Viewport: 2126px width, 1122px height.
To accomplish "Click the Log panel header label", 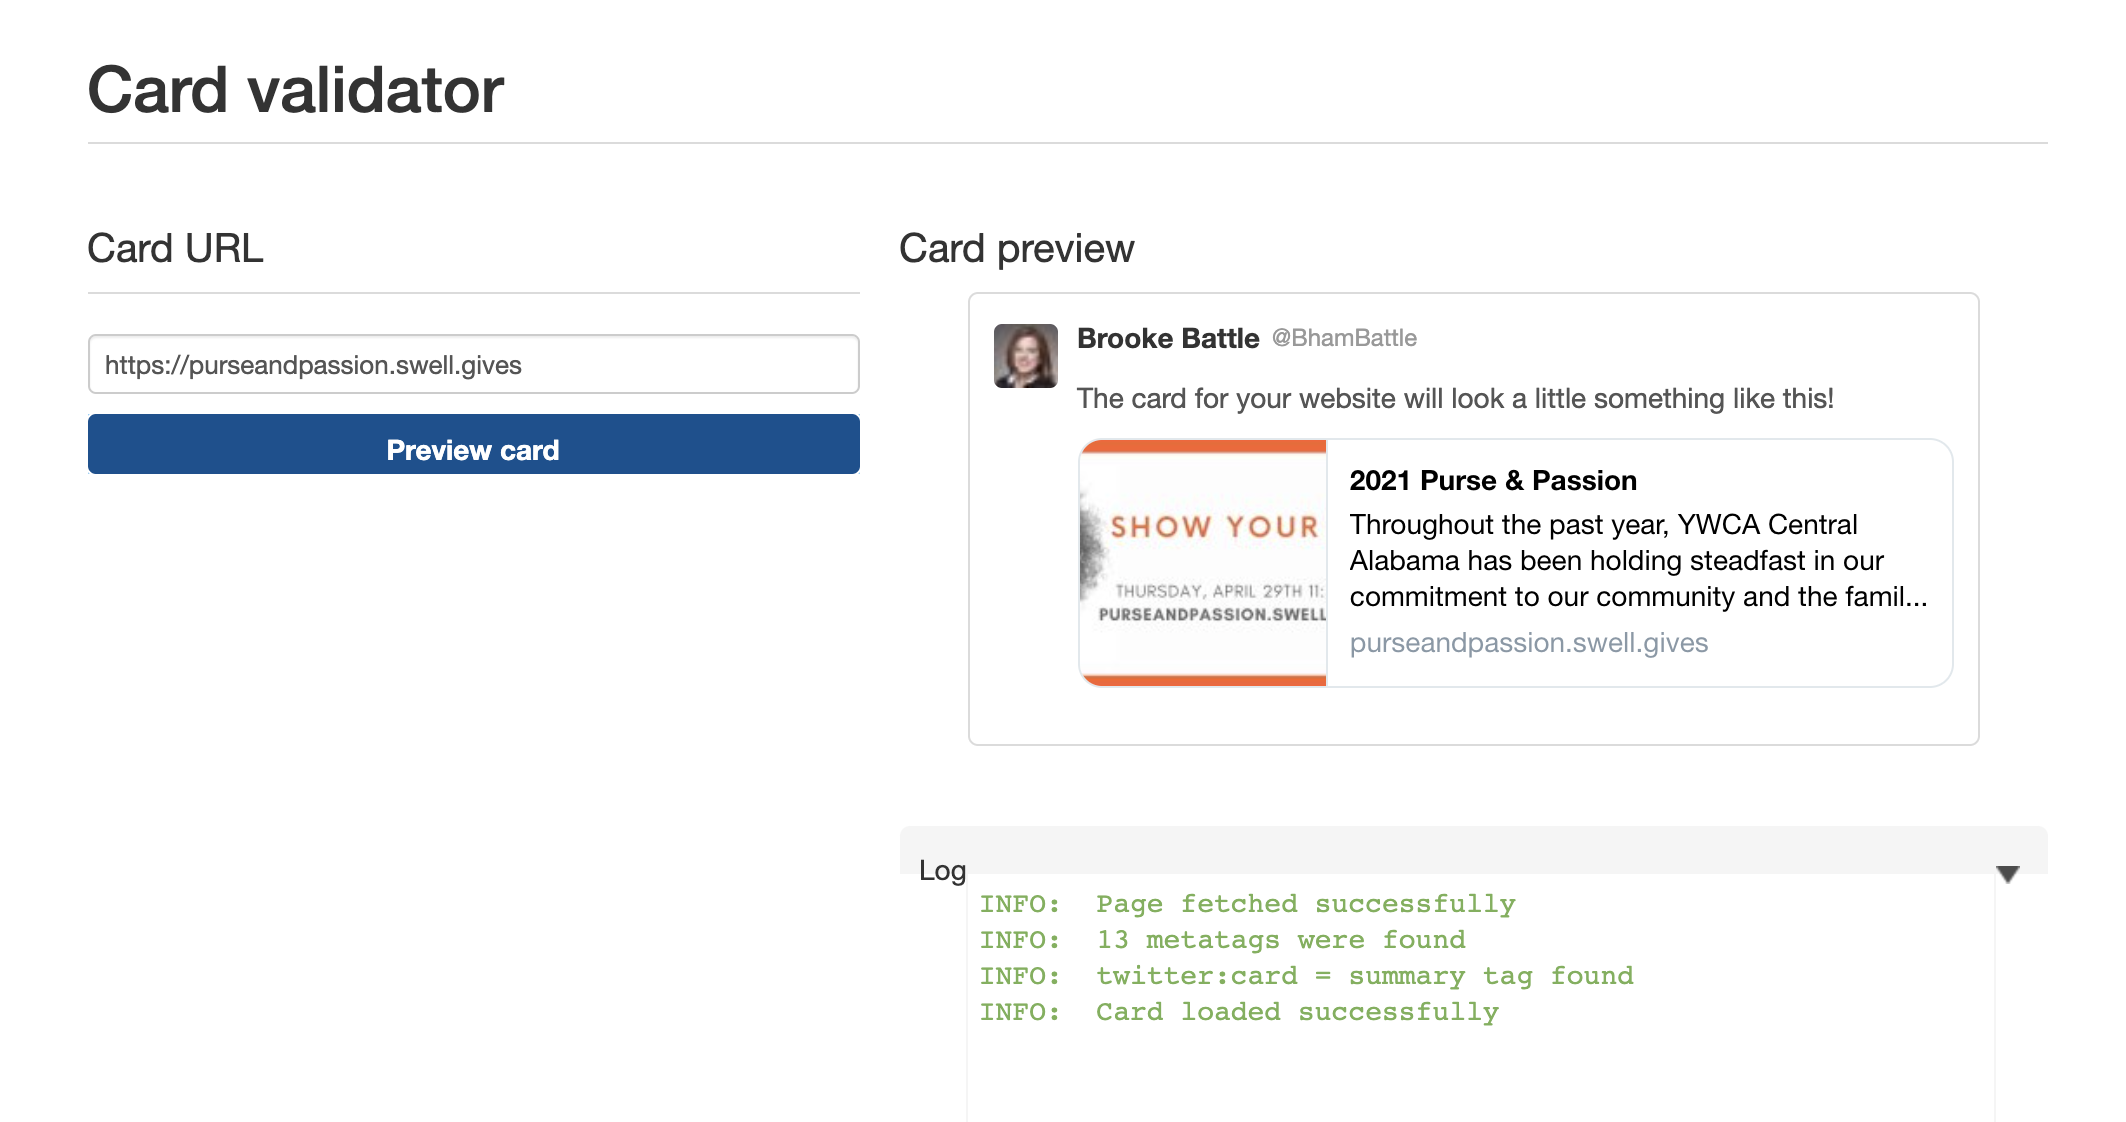I will coord(942,871).
